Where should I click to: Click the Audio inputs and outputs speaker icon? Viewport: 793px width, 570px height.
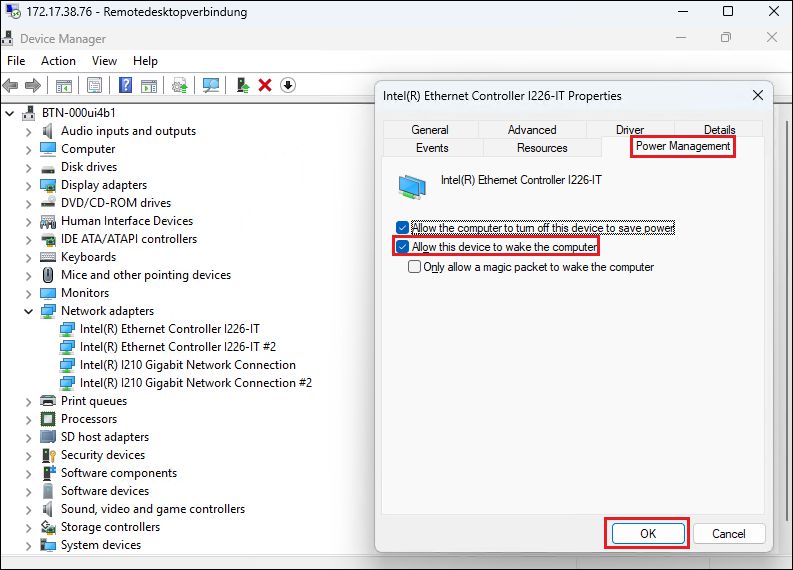[48, 131]
